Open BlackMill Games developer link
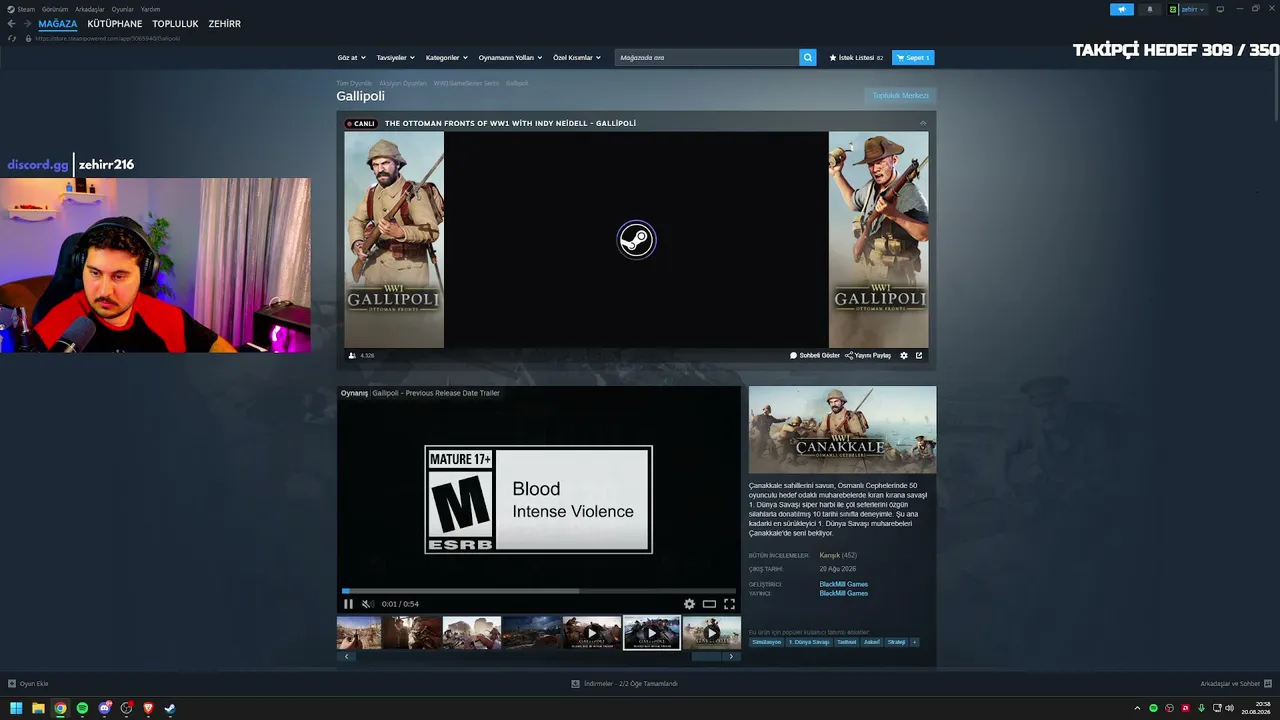1280x720 pixels. (x=844, y=584)
